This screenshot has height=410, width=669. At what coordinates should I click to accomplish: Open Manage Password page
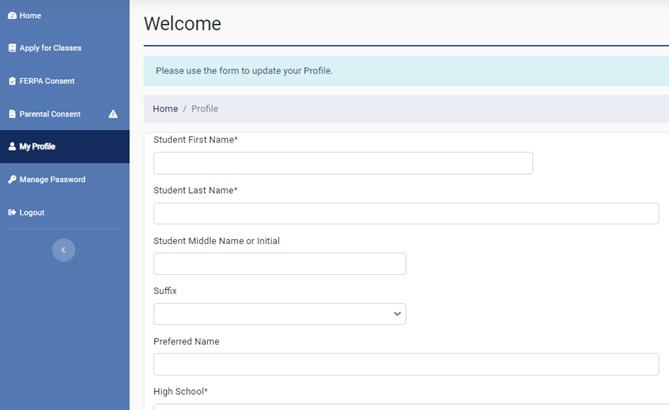64,179
